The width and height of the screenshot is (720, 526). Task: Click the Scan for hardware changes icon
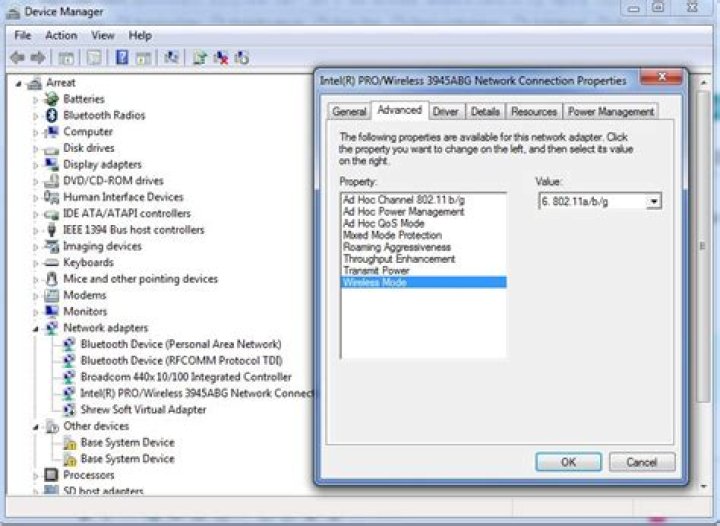(x=171, y=58)
